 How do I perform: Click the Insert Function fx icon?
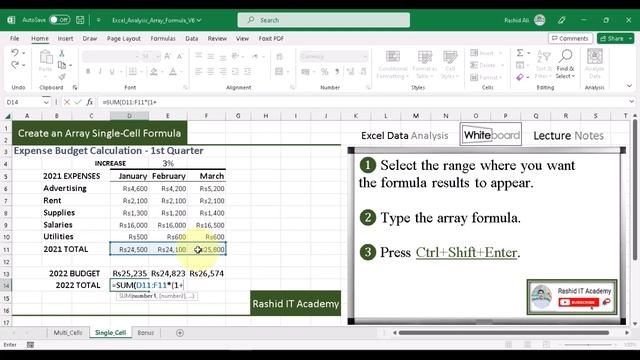pos(90,102)
